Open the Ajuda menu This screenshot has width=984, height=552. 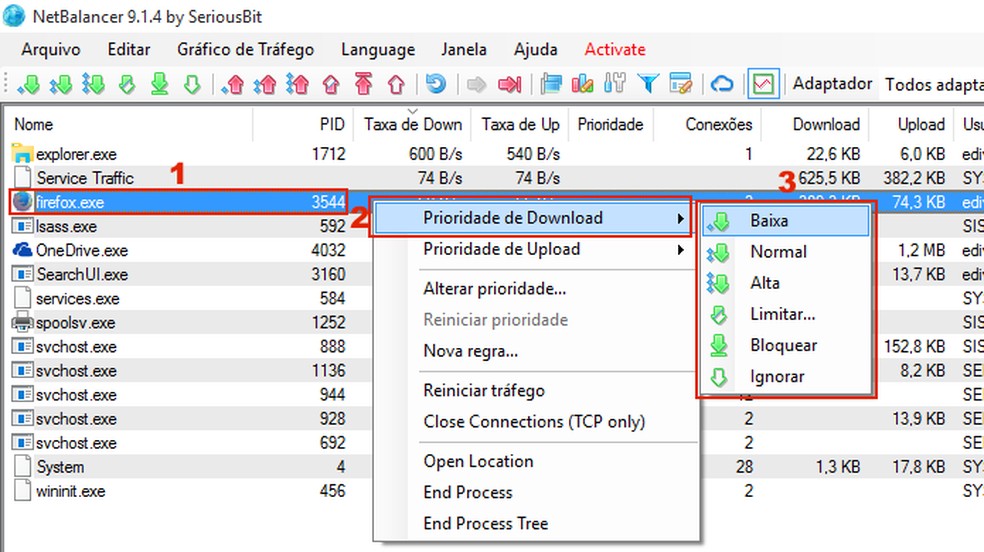point(535,50)
